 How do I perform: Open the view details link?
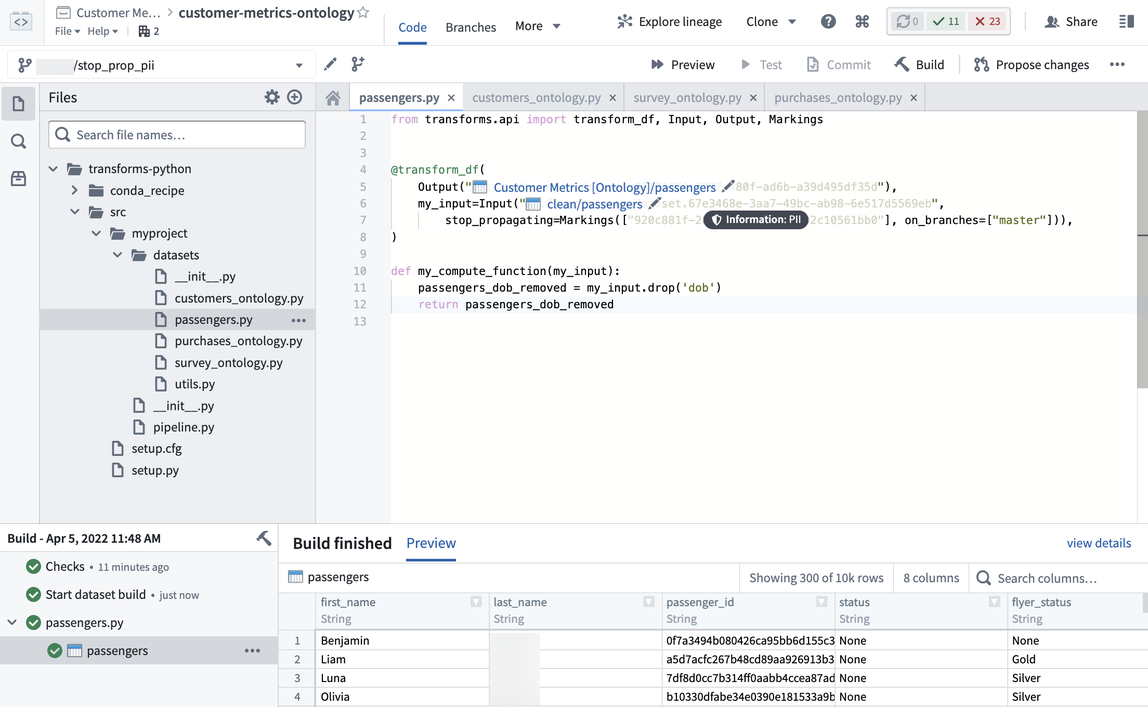pos(1098,543)
